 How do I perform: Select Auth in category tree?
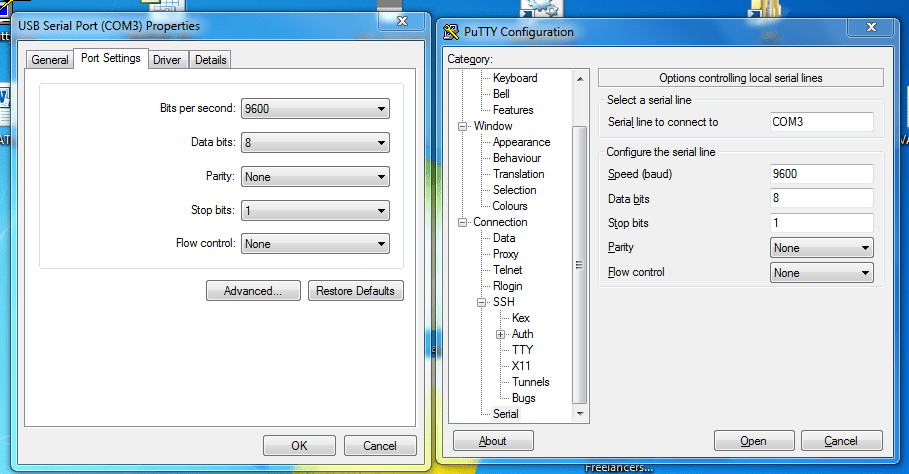pos(522,334)
